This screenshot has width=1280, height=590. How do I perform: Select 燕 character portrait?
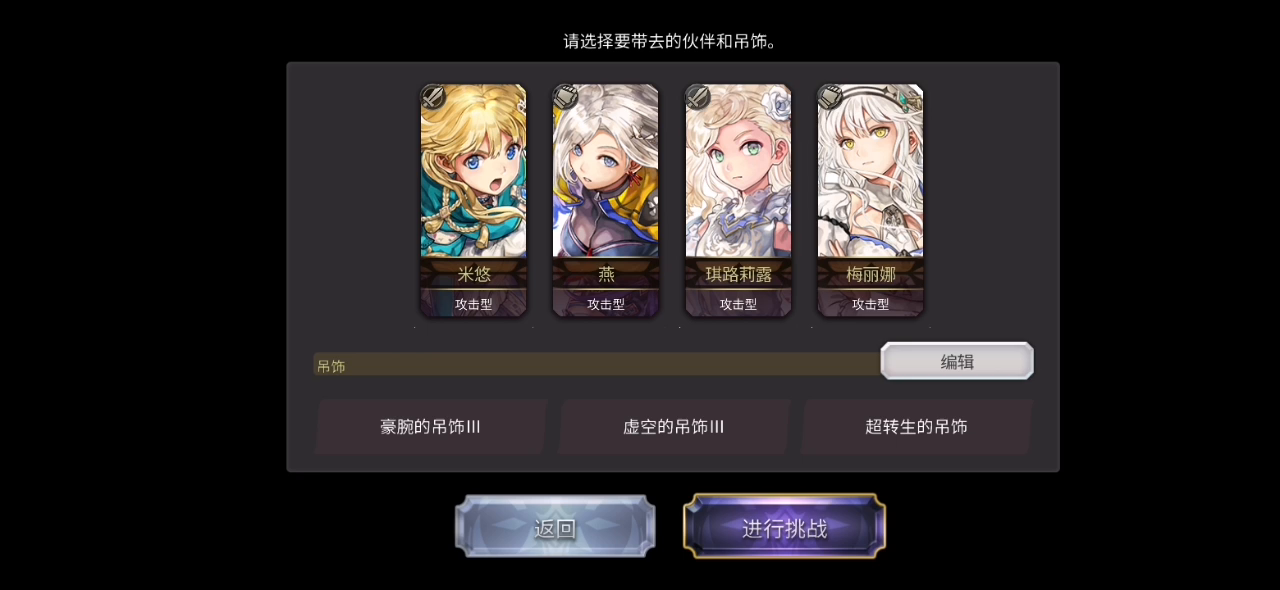[606, 171]
